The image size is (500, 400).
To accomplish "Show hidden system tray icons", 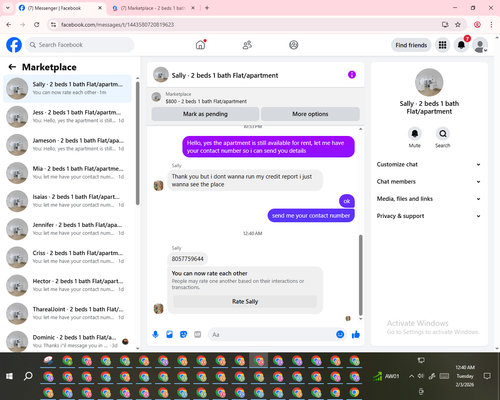I will 411,376.
